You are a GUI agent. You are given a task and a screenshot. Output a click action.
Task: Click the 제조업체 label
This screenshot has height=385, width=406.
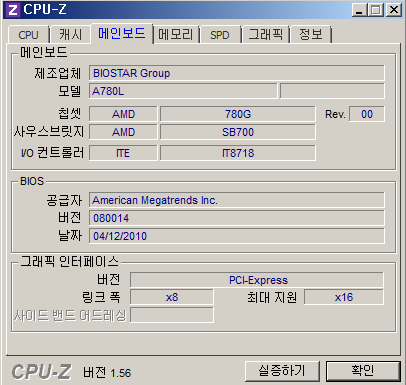[x=58, y=73]
